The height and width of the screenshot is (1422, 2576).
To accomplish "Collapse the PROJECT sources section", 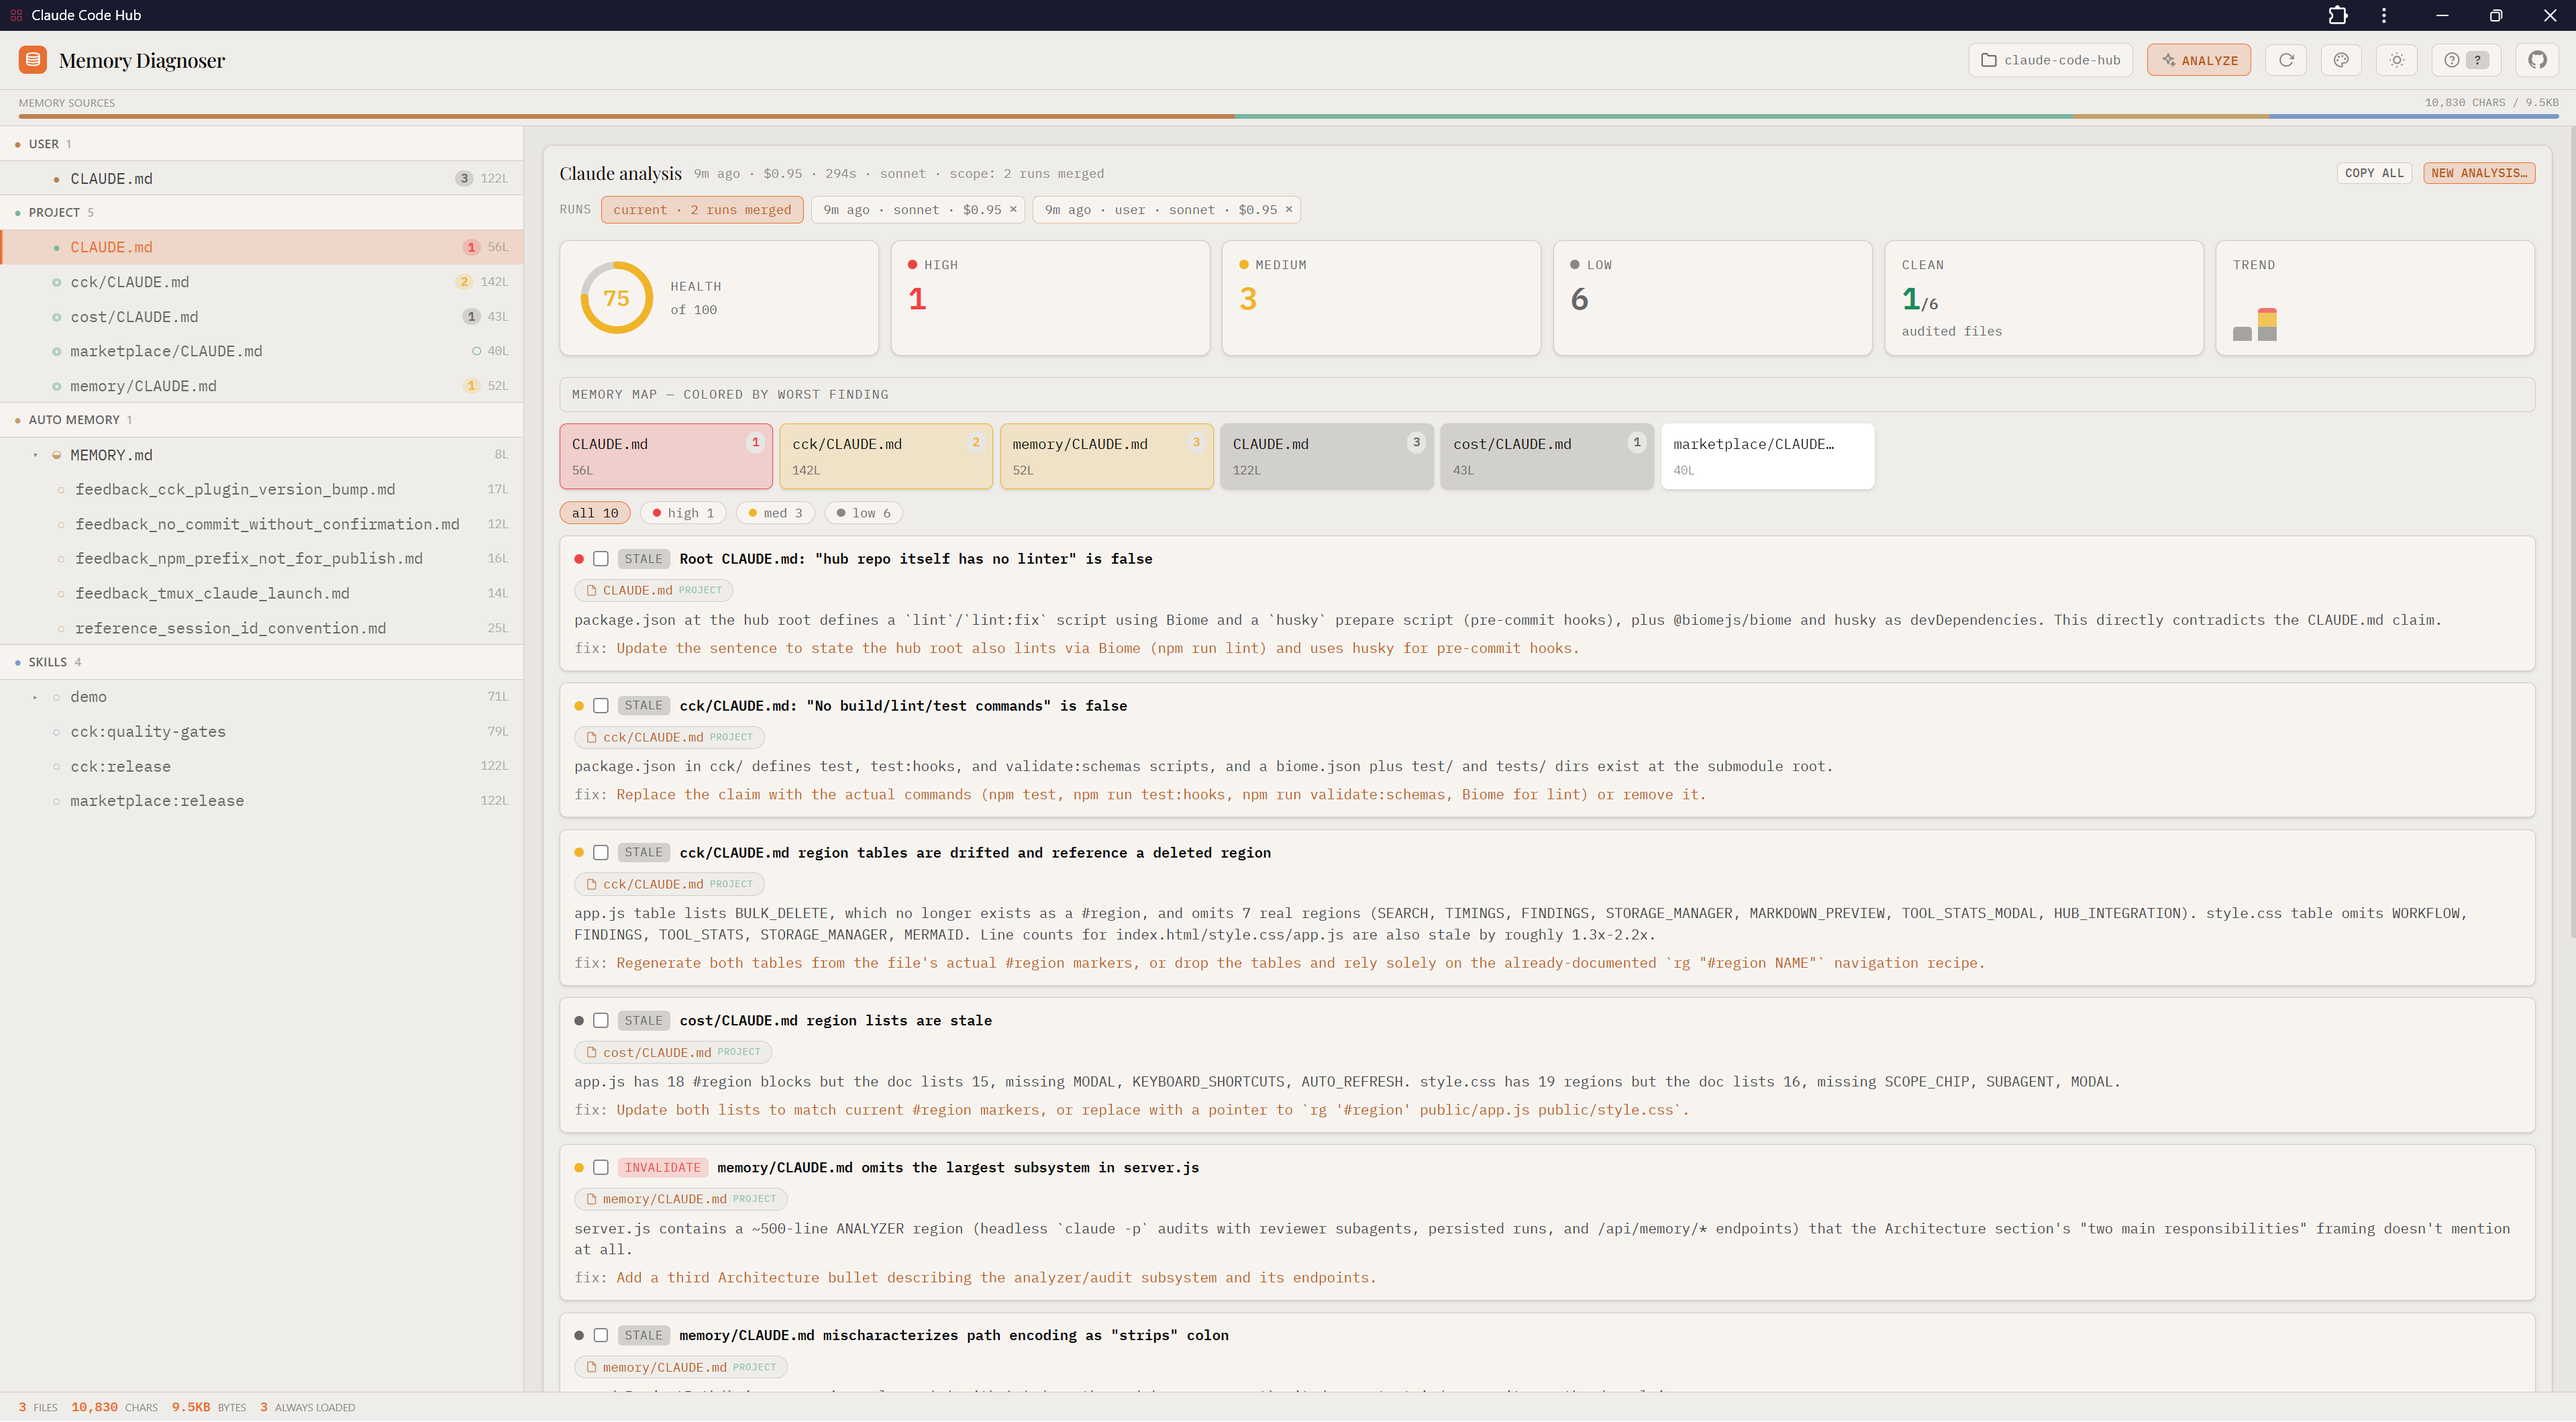I will tap(262, 212).
